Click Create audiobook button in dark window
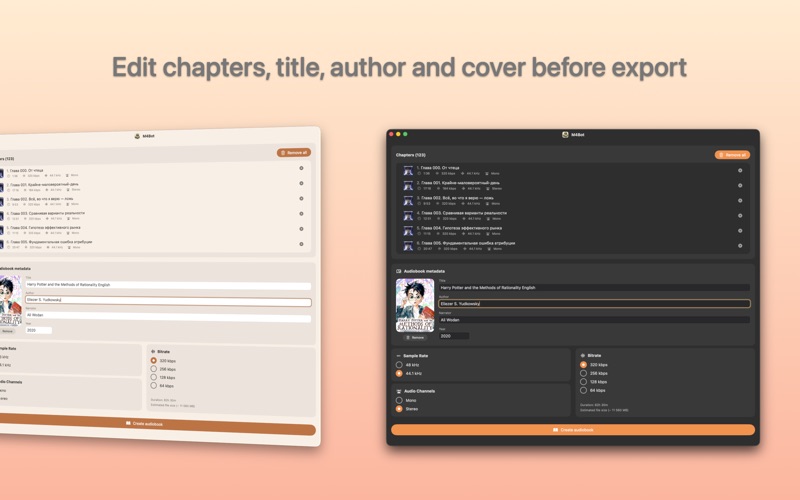The height and width of the screenshot is (500, 800). (x=573, y=430)
